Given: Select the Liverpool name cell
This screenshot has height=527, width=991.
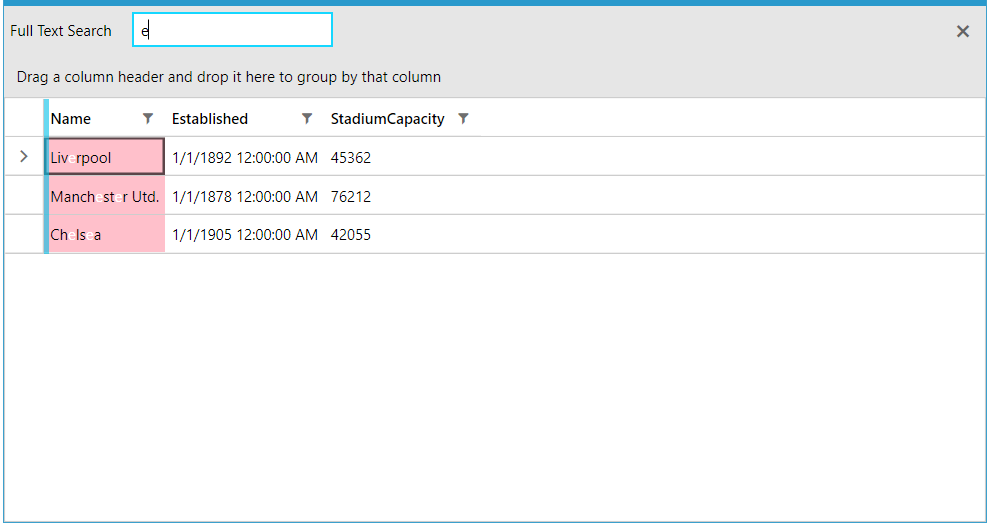Looking at the screenshot, I should click(106, 157).
